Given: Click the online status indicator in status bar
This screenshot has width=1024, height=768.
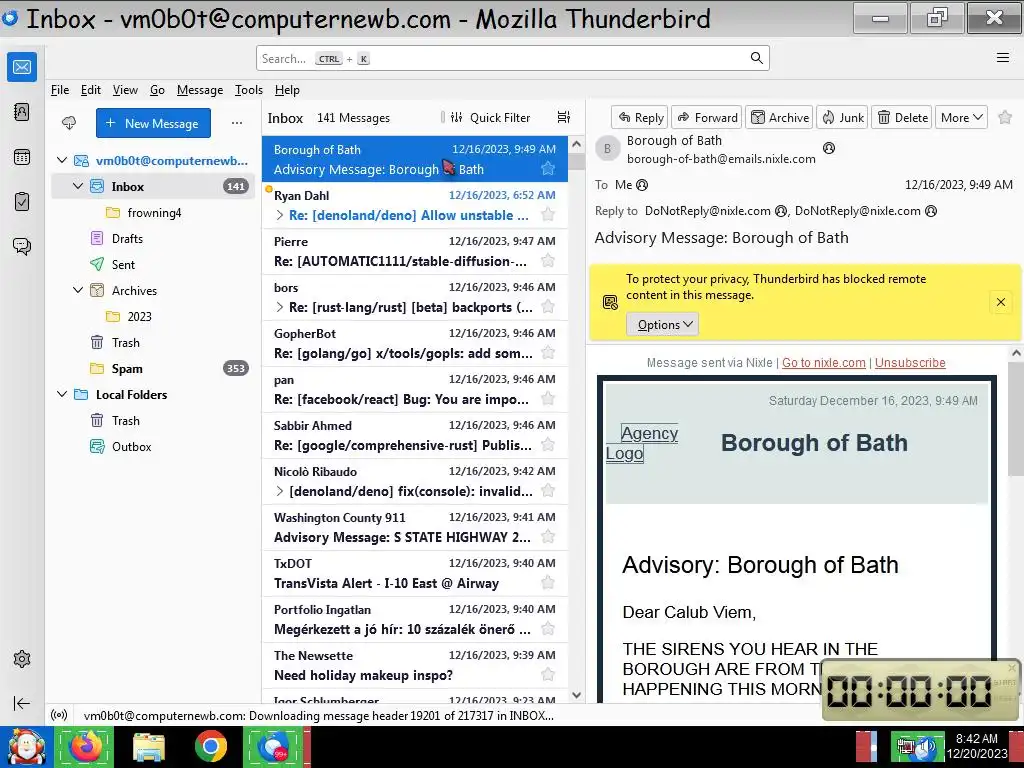Looking at the screenshot, I should coord(59,716).
